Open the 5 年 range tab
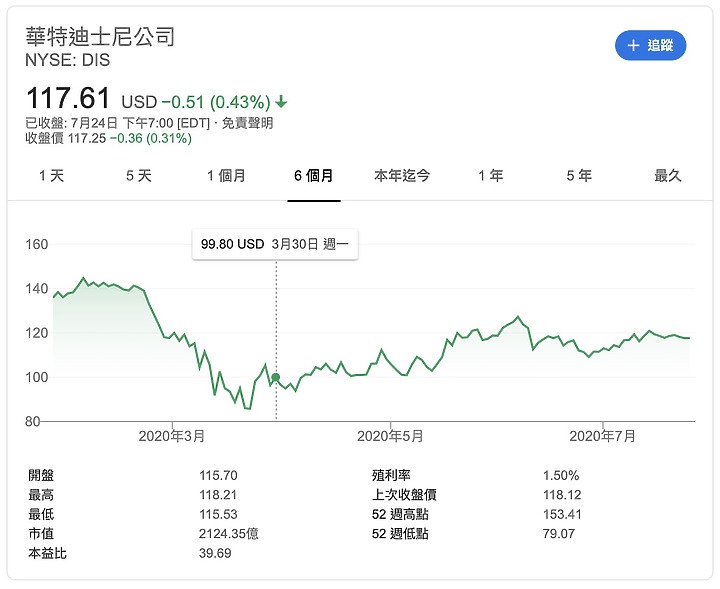This screenshot has width=720, height=589. point(579,175)
